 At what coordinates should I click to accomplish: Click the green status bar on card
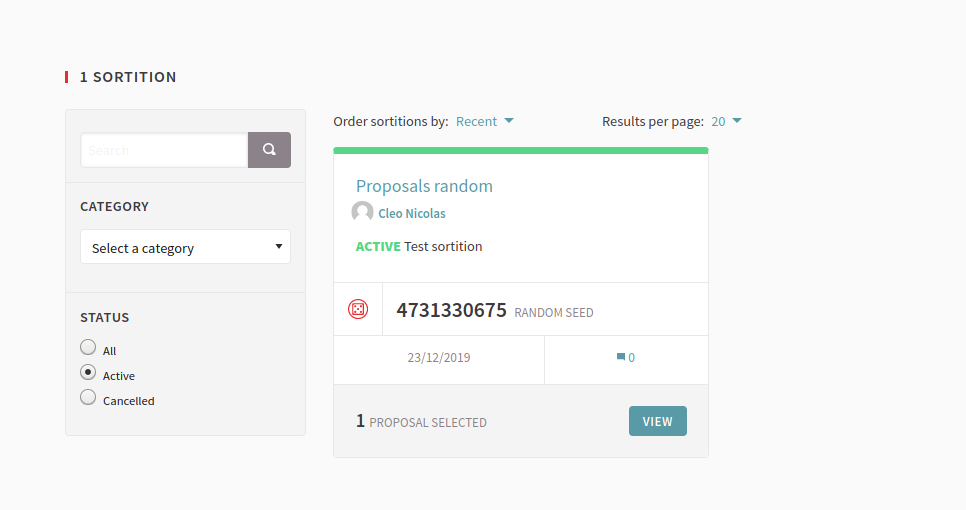tap(520, 151)
